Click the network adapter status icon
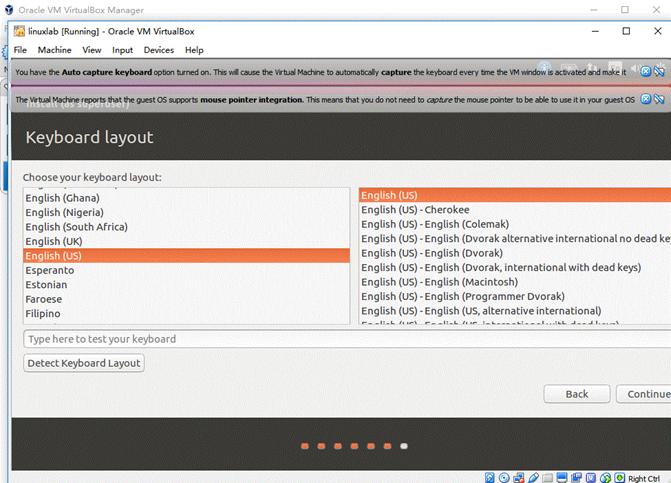This screenshot has height=483, width=671. tap(519, 478)
